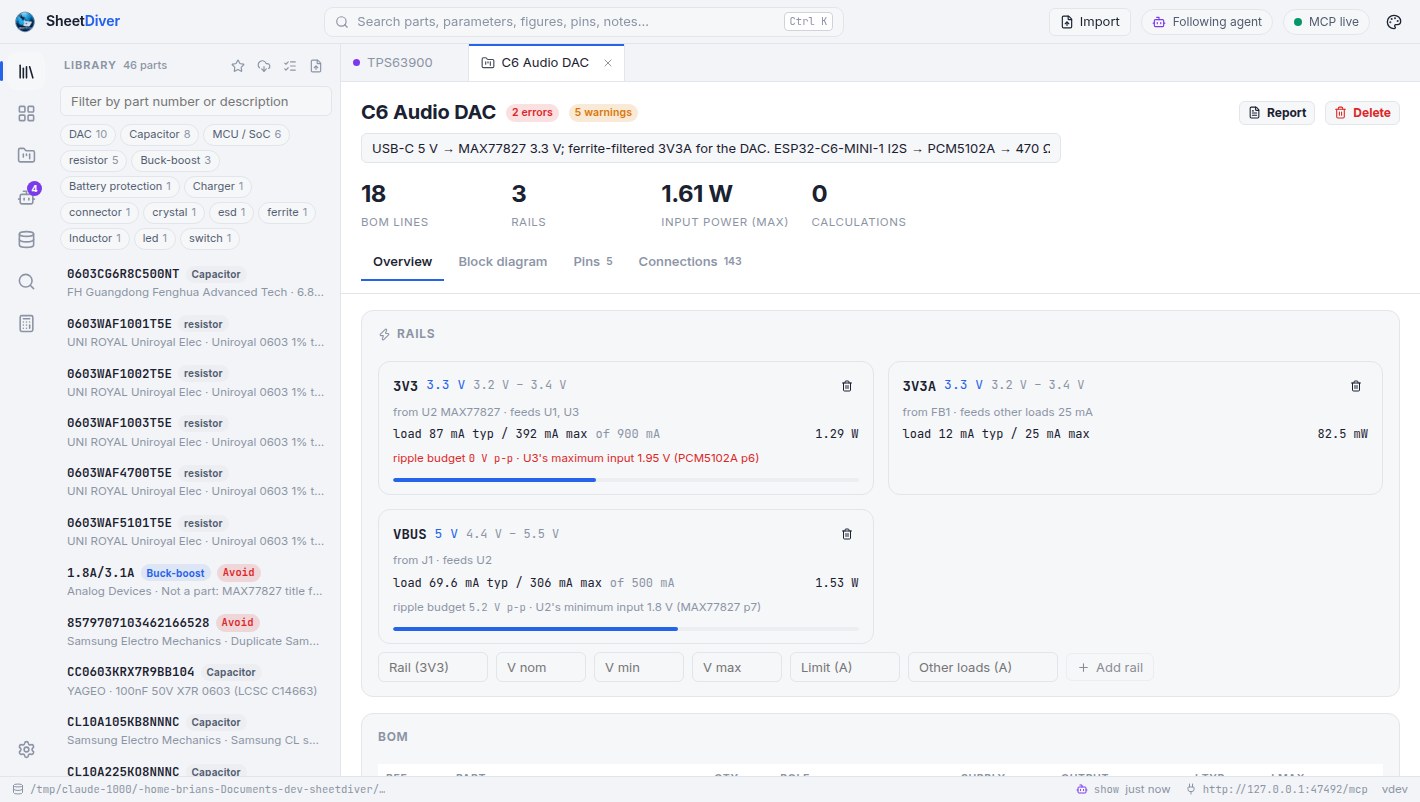Select the CC0603KRX7R9BB104 library part
This screenshot has height=802, width=1420.
coord(196,680)
